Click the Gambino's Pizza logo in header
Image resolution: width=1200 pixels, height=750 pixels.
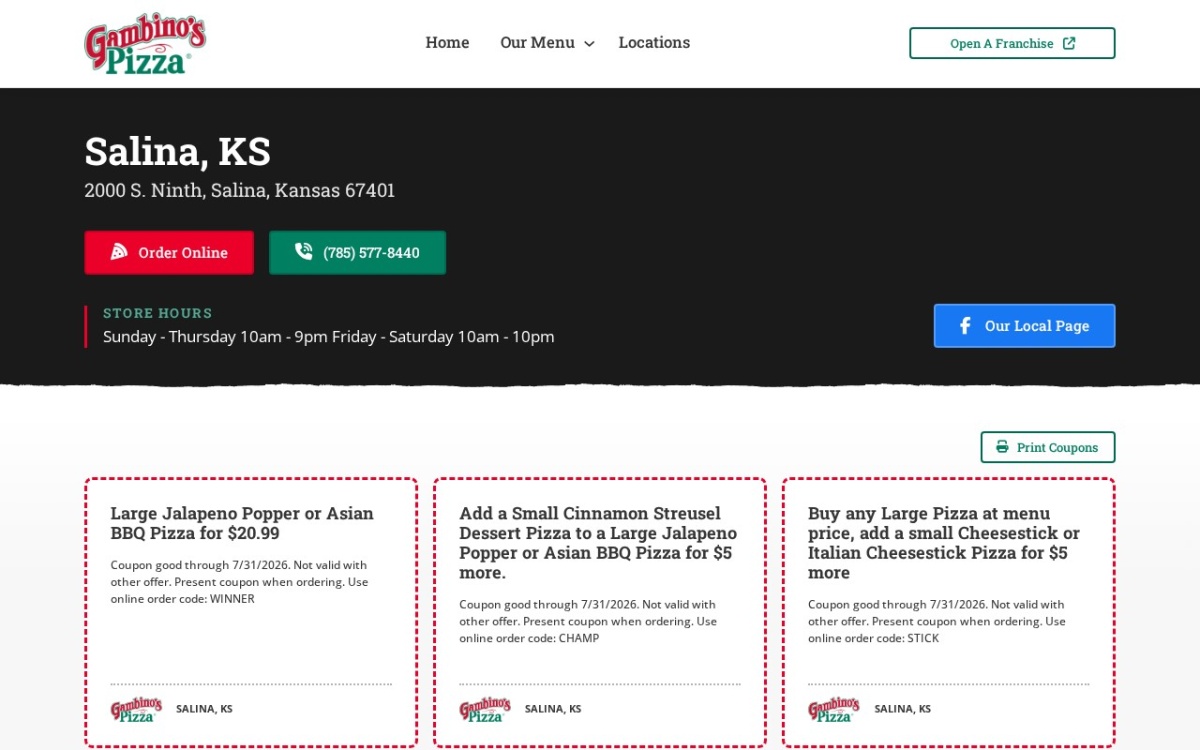145,44
